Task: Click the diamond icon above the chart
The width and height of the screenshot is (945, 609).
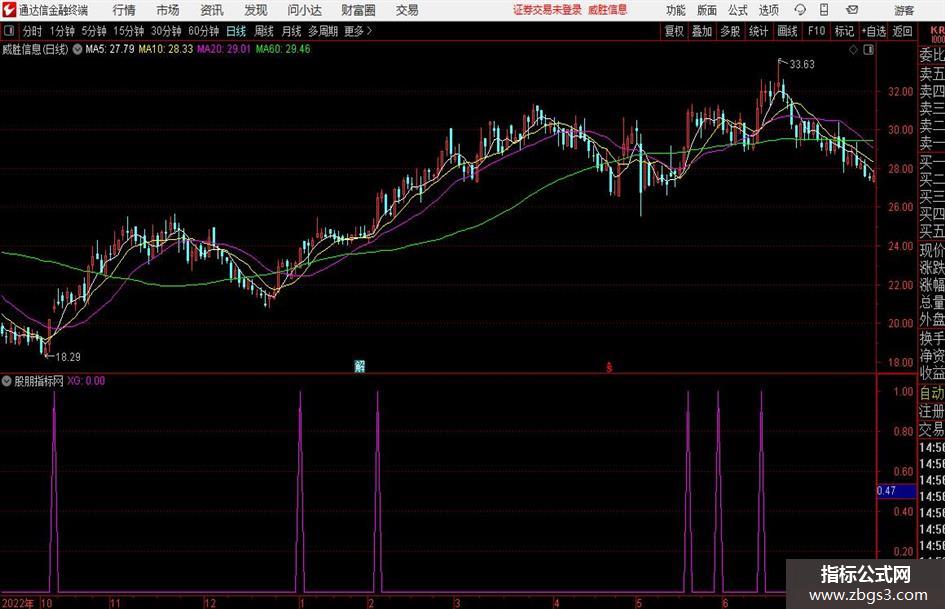Action: click(853, 50)
